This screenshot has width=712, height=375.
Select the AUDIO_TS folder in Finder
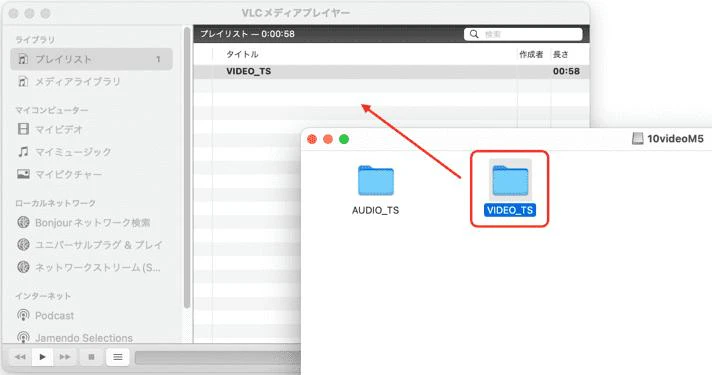pos(376,181)
